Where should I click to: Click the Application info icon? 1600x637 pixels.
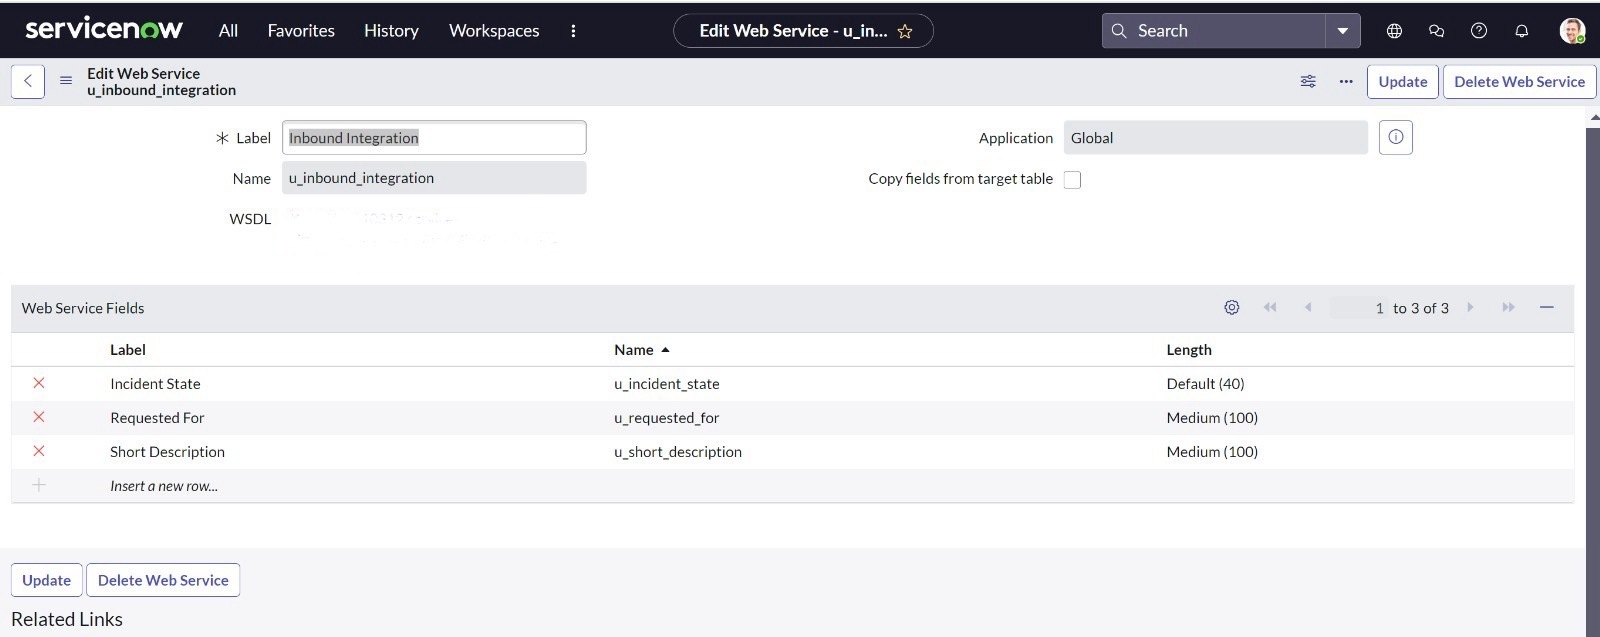click(1395, 137)
